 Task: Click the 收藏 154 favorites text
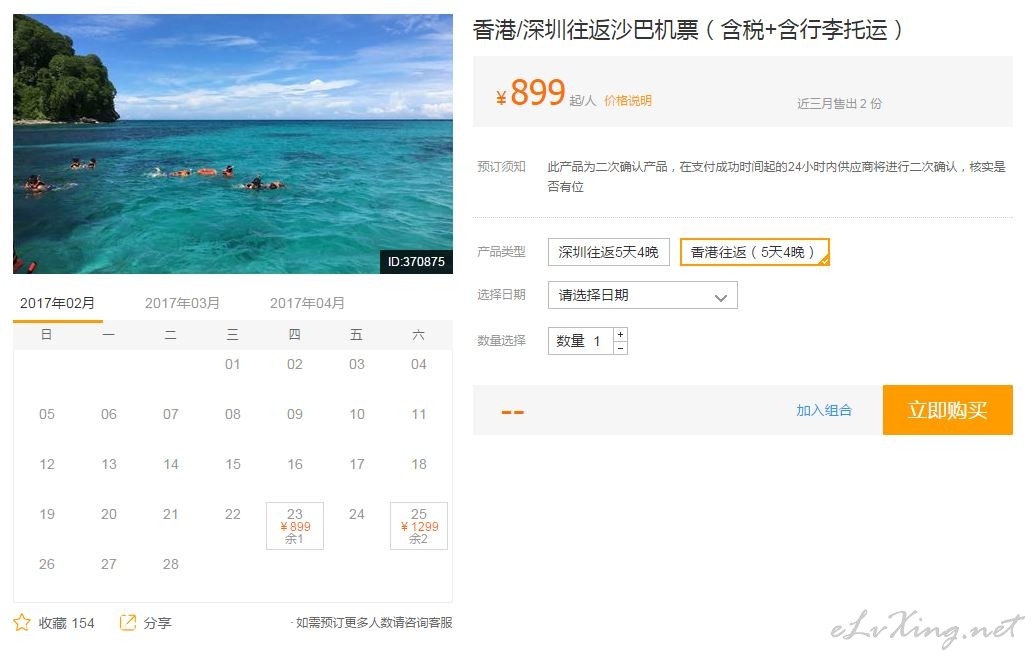[67, 623]
